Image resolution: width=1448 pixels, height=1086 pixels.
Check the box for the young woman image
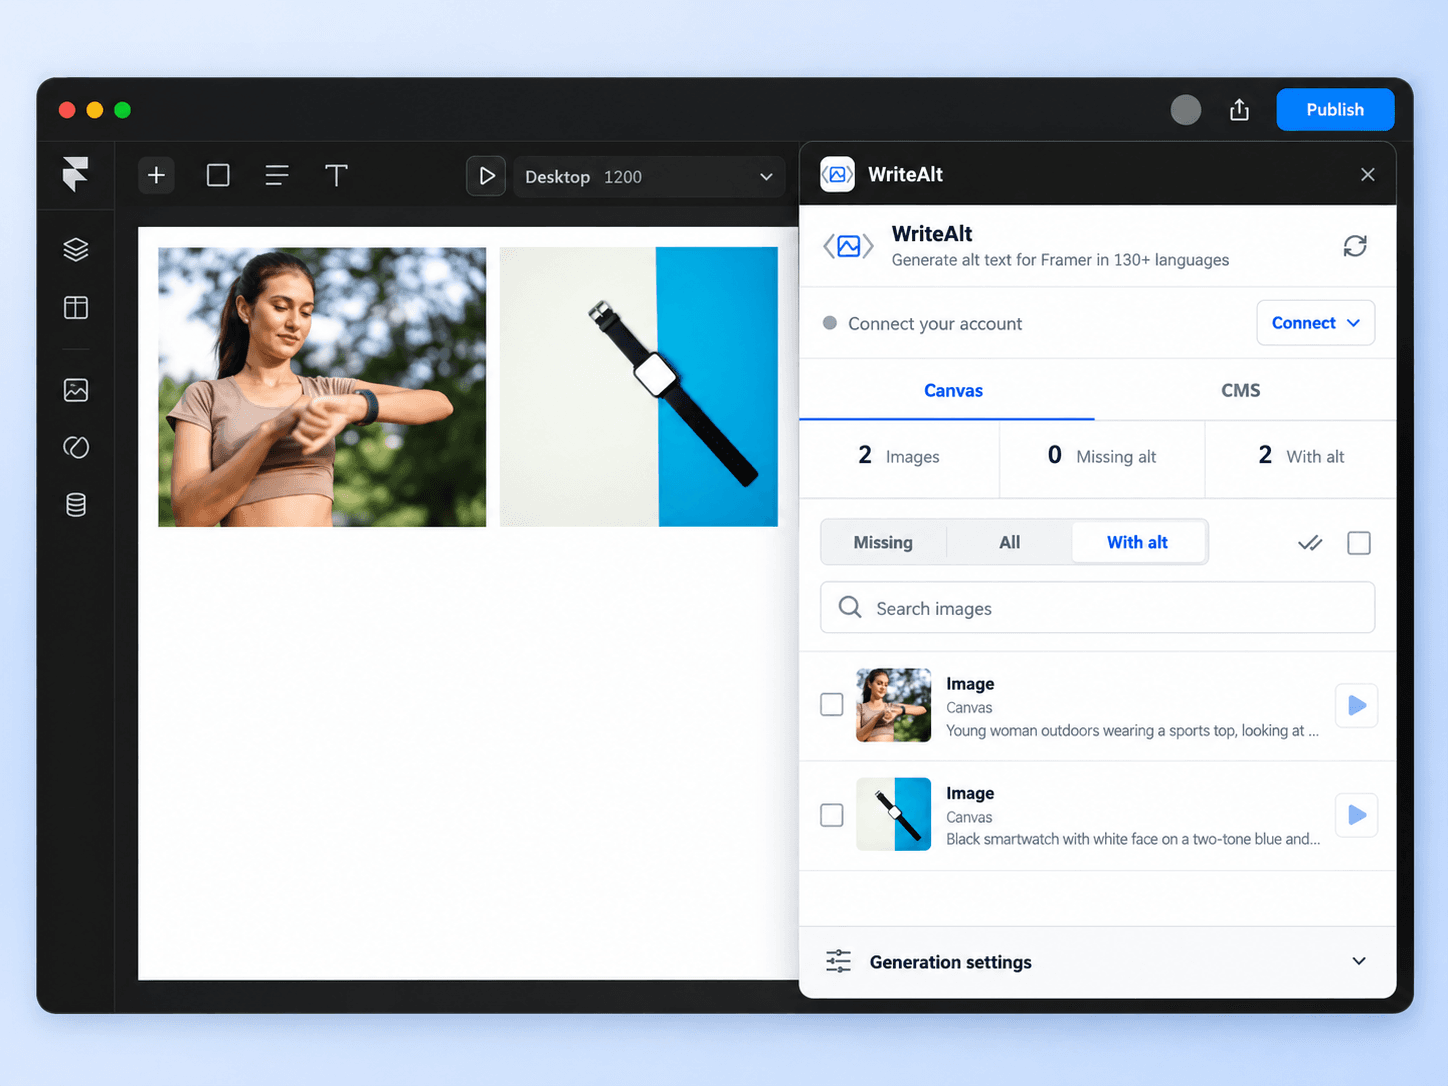[x=832, y=705]
